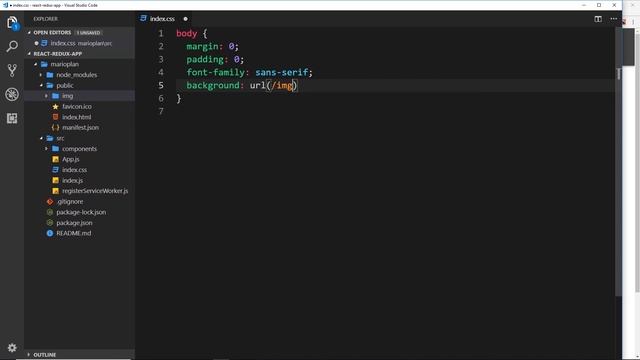Open manifest.json in the explorer

pyautogui.click(x=80, y=128)
